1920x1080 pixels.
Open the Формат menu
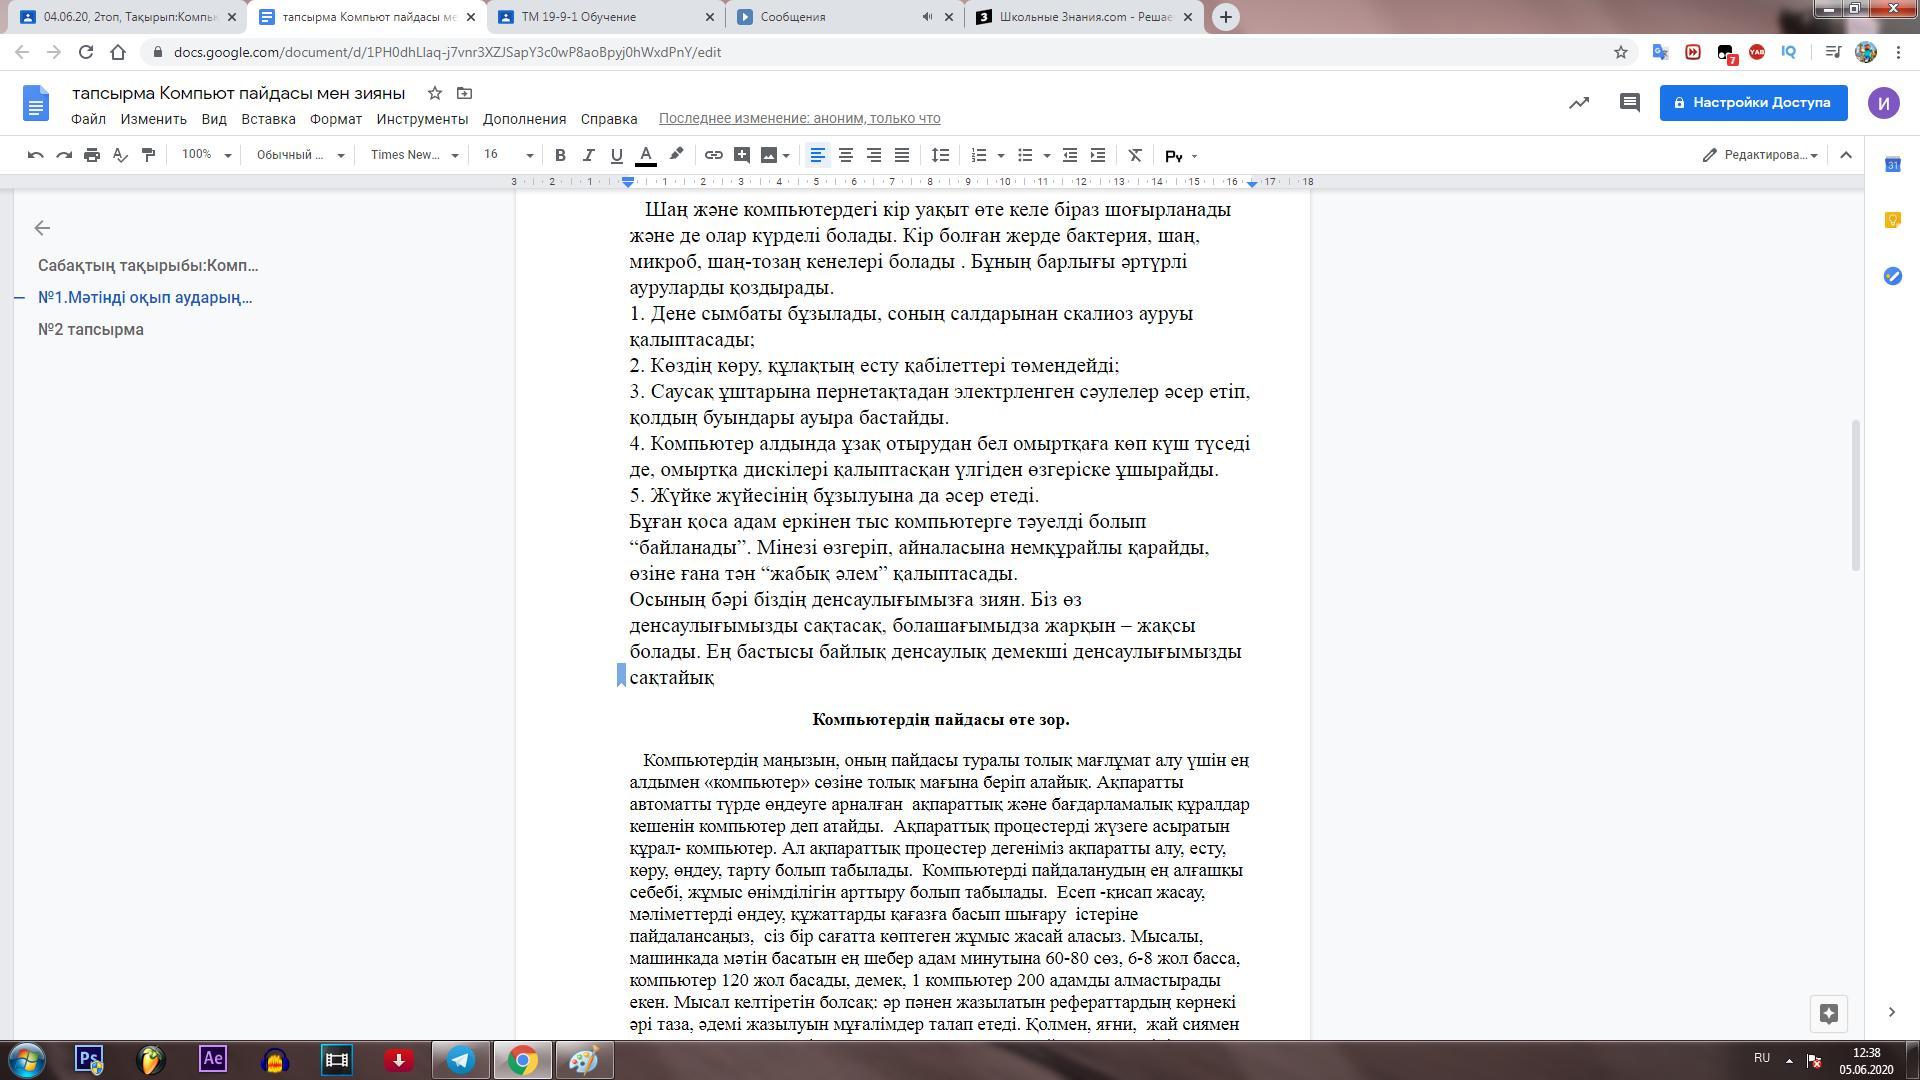335,119
